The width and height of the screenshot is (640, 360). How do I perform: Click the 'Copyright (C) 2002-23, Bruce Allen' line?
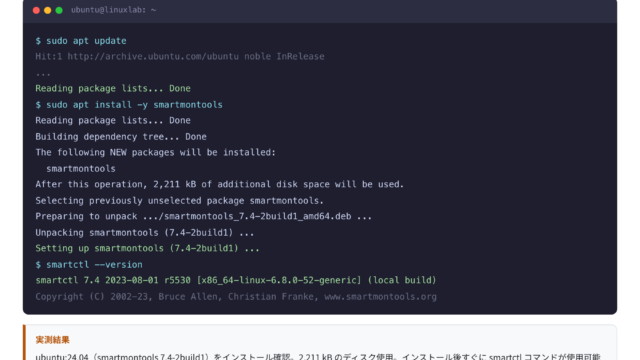pyautogui.click(x=236, y=297)
